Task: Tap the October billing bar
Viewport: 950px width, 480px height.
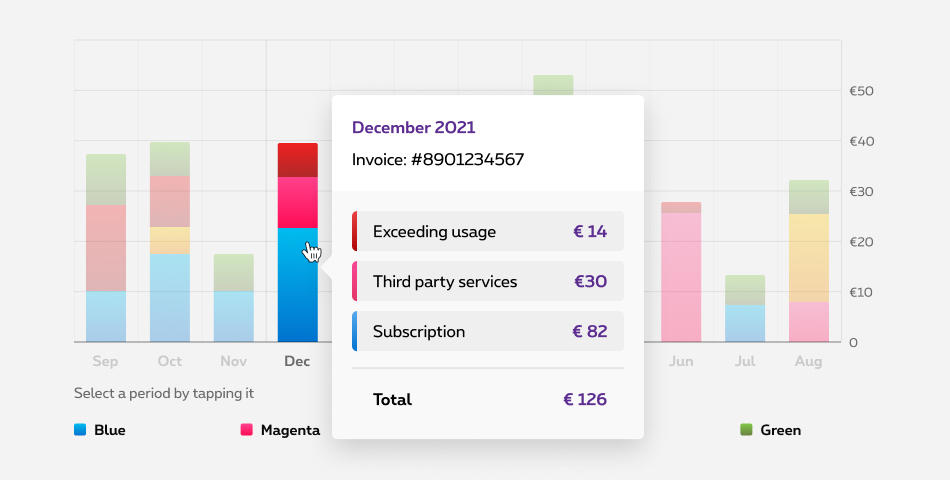Action: [170, 243]
